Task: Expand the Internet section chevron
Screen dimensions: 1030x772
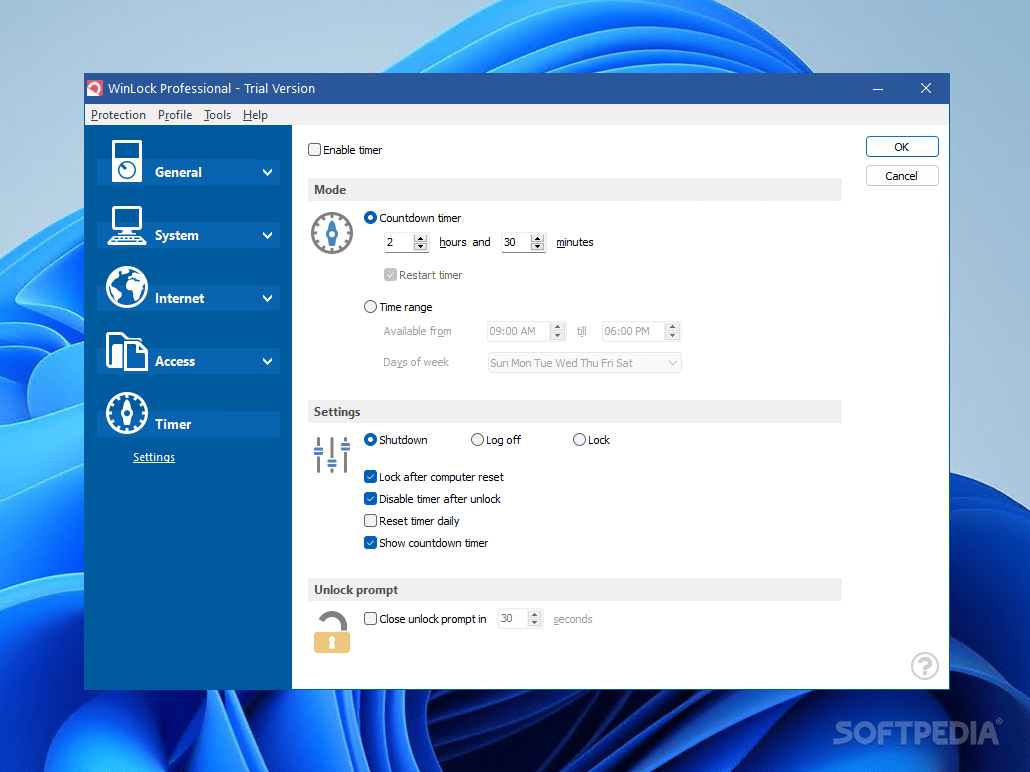Action: pos(267,298)
